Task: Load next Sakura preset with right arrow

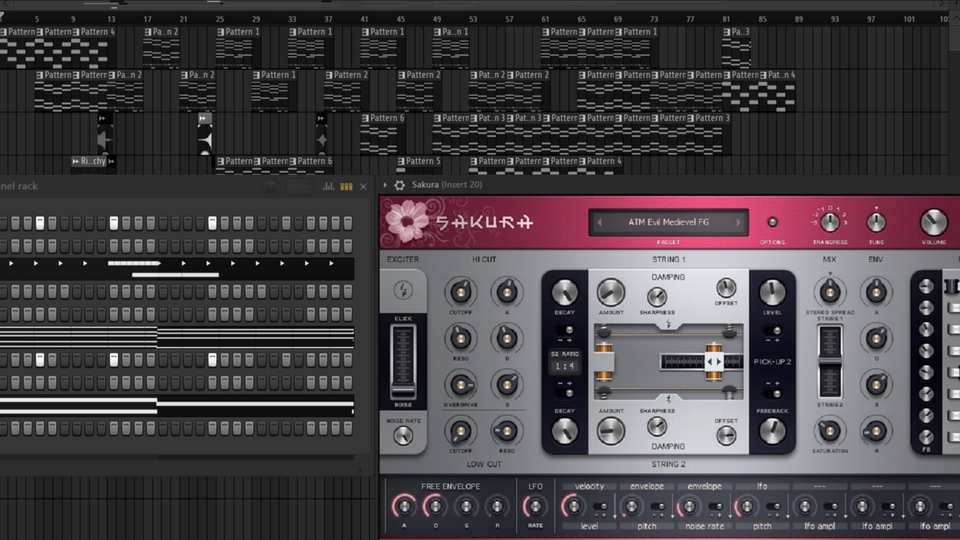Action: click(x=738, y=222)
